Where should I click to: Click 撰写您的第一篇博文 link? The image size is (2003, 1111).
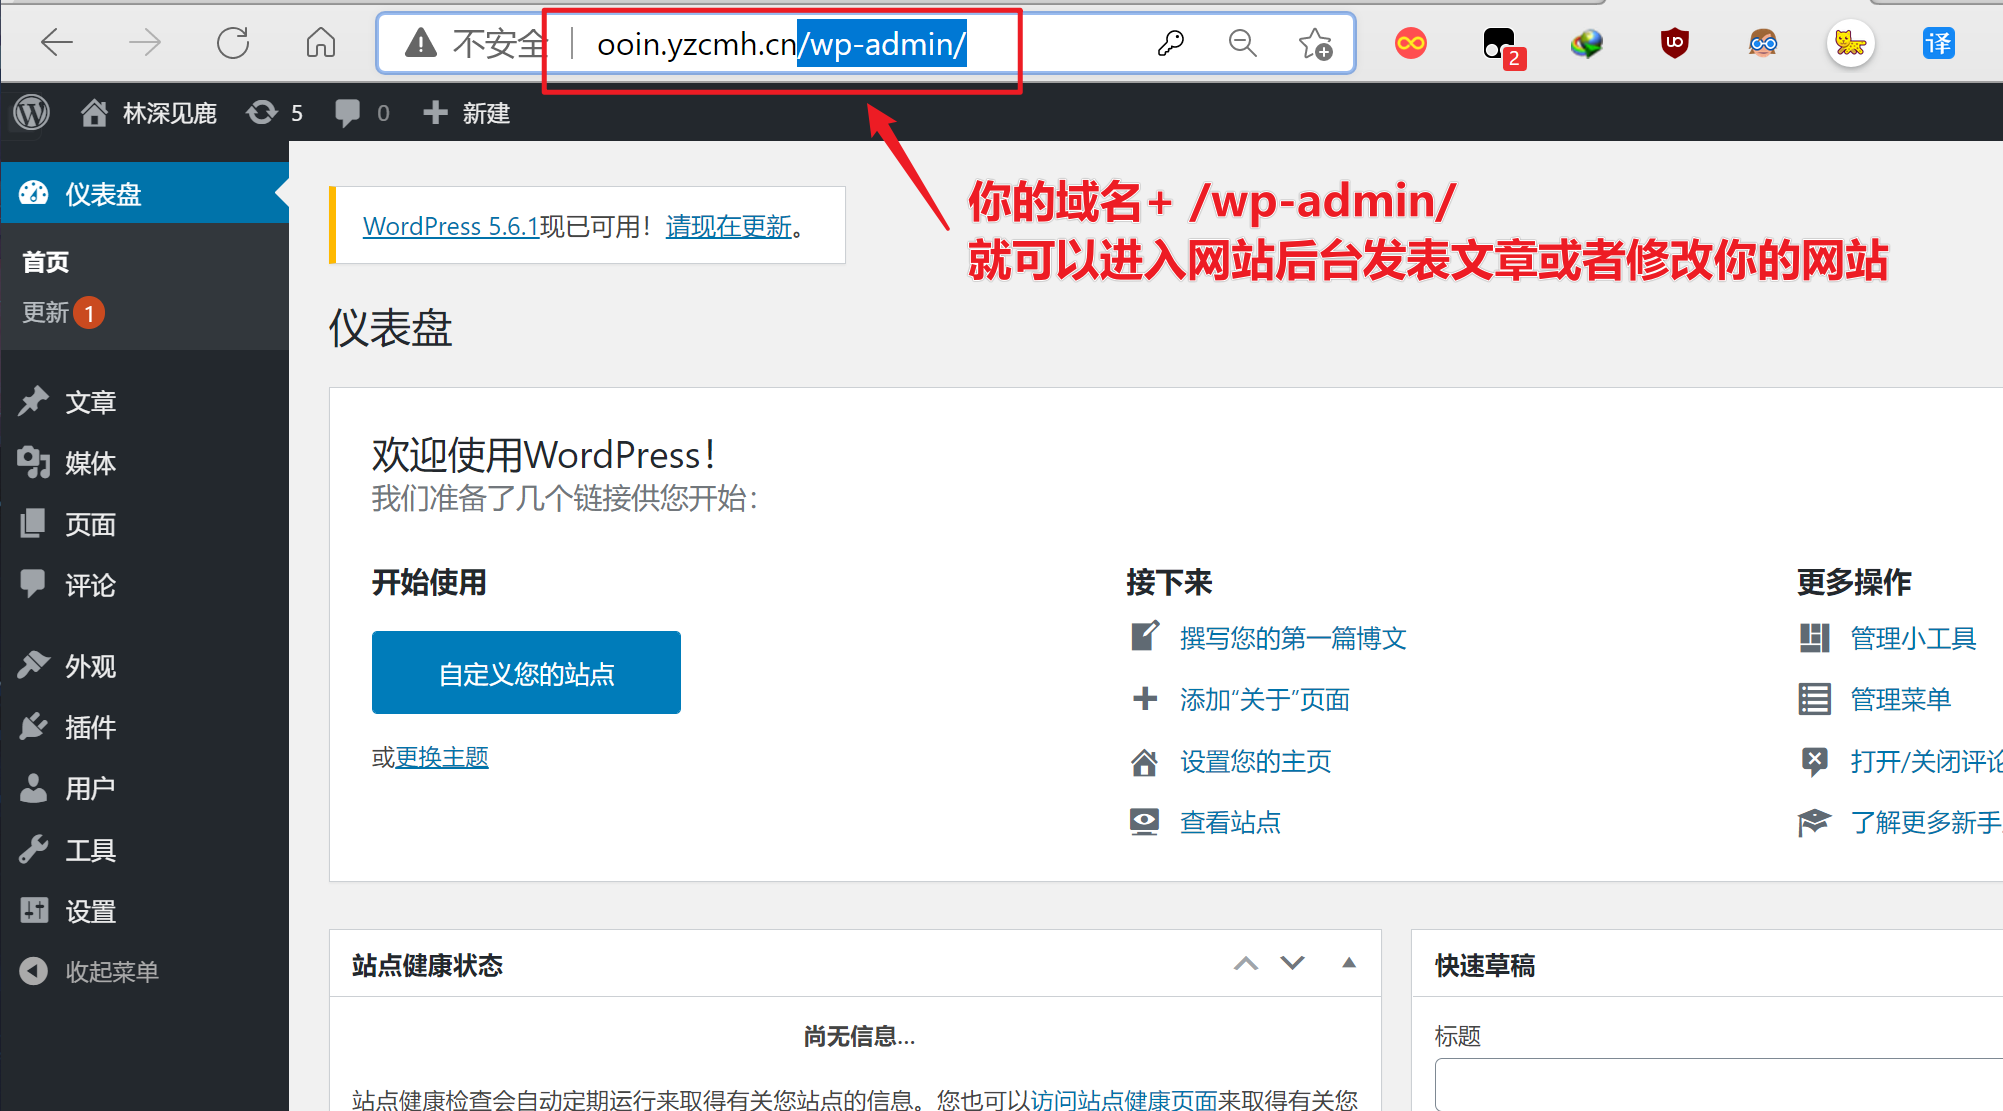click(1293, 638)
